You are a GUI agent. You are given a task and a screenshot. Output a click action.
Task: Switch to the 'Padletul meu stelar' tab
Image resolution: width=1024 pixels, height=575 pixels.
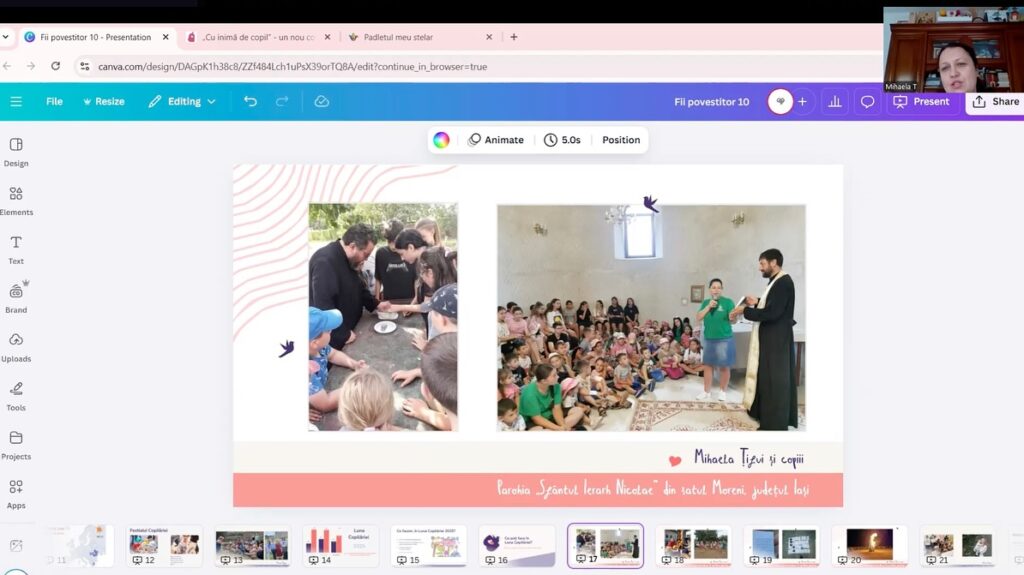pos(398,37)
